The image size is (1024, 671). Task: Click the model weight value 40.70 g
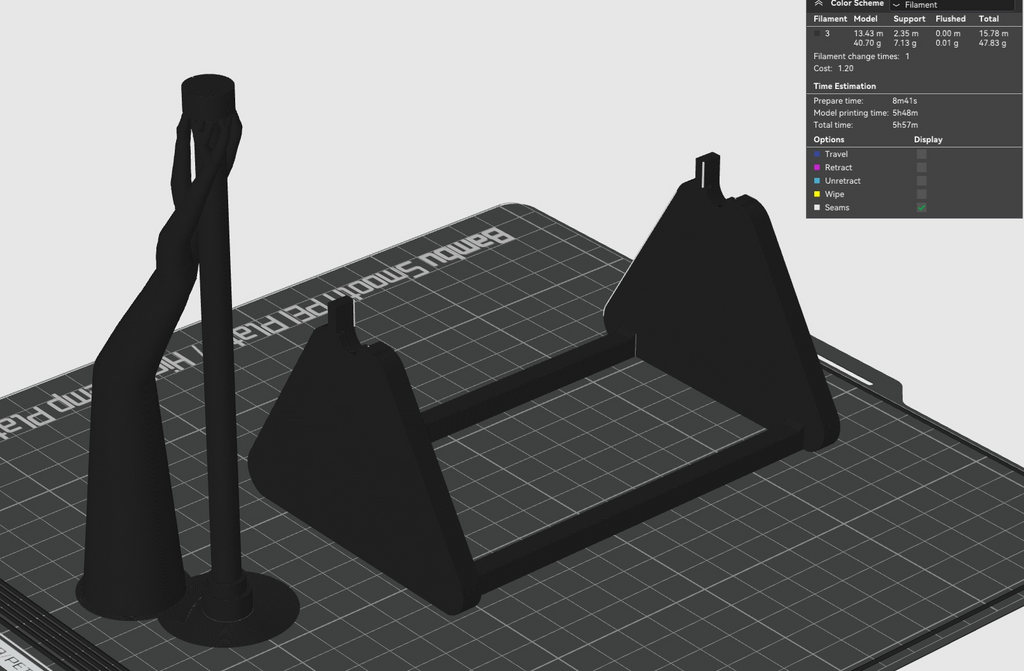[x=867, y=43]
